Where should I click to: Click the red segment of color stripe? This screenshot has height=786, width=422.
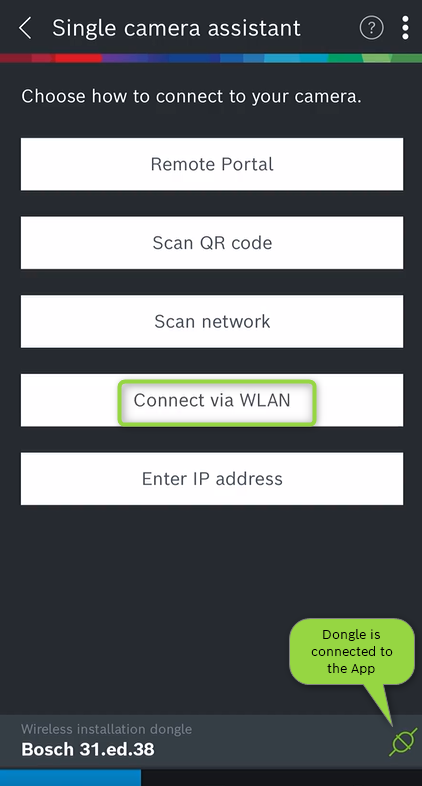tap(78, 58)
